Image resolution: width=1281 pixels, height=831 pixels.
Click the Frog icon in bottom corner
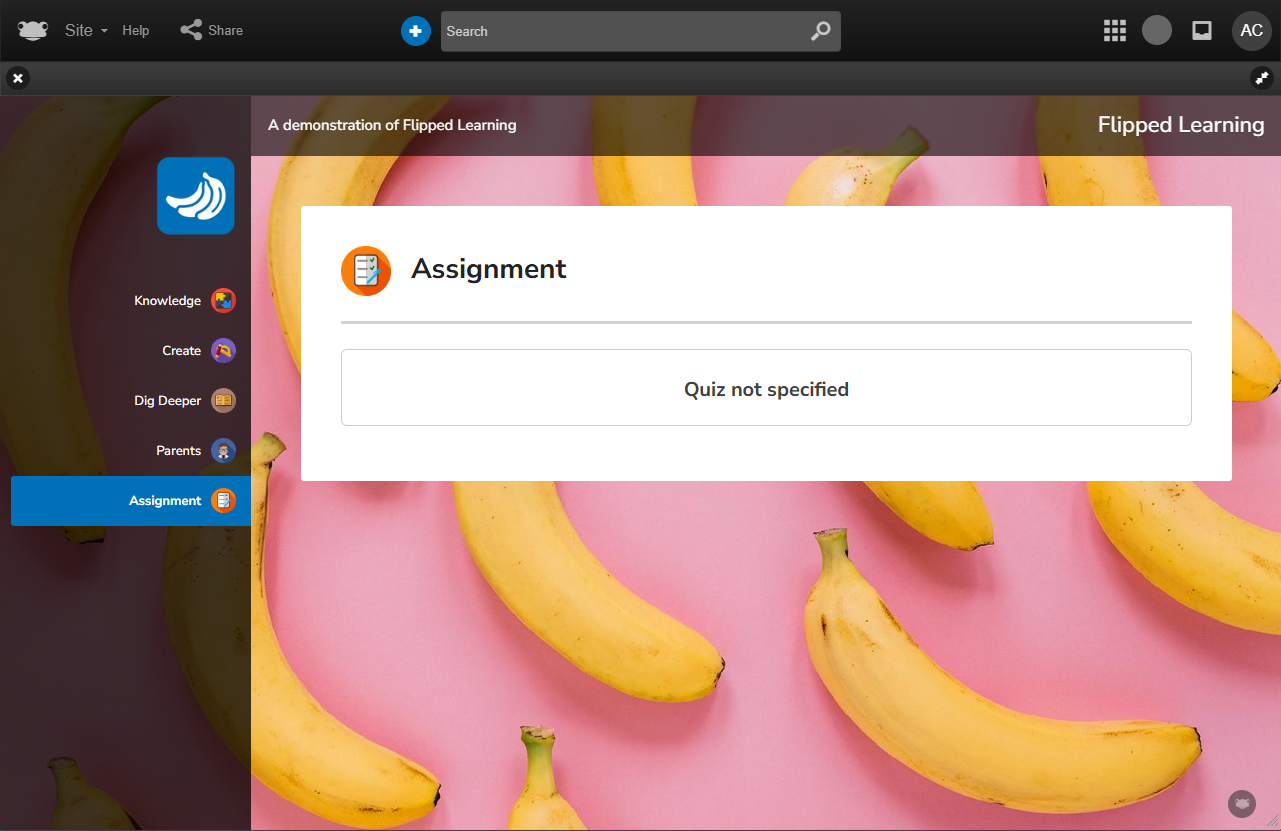coord(1242,803)
